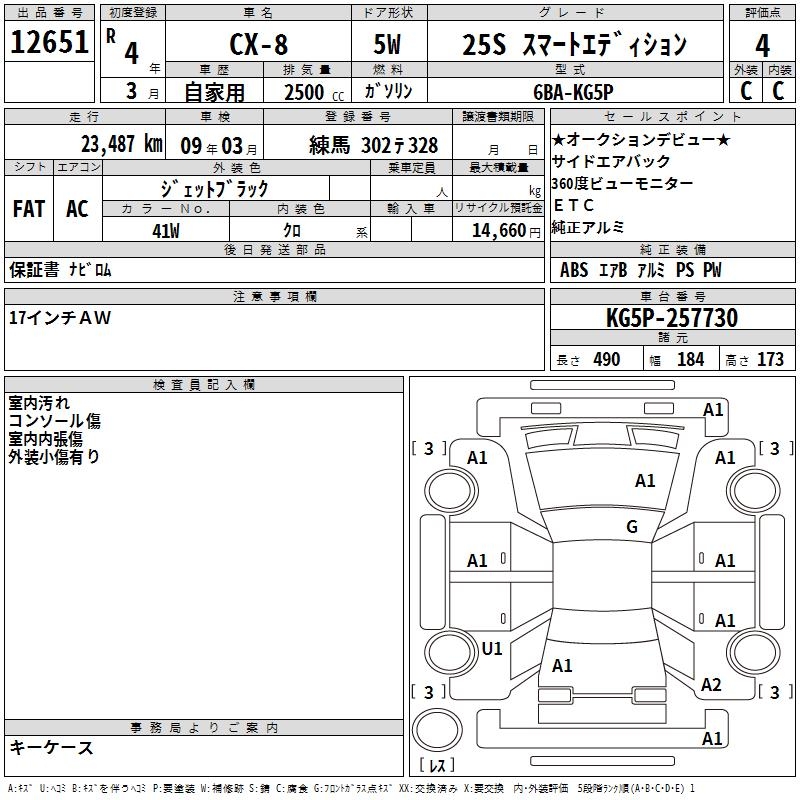Viewport: 800px width, 800px height.
Task: Click registration month 3月
Action: click(142, 92)
